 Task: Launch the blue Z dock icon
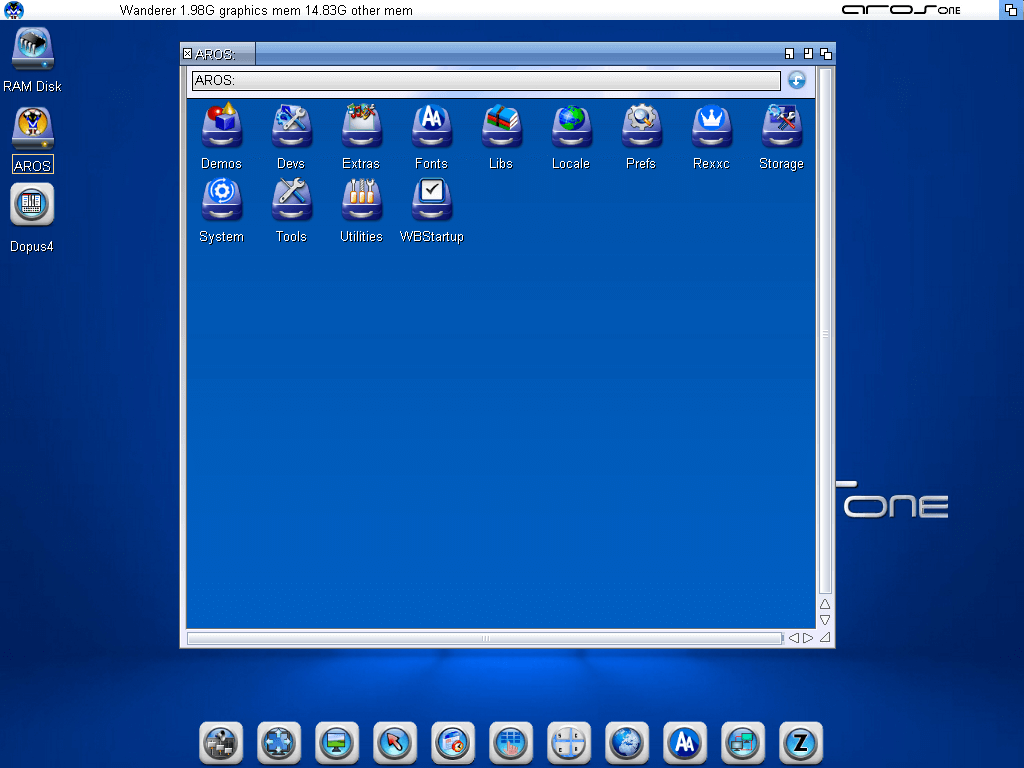tap(801, 743)
